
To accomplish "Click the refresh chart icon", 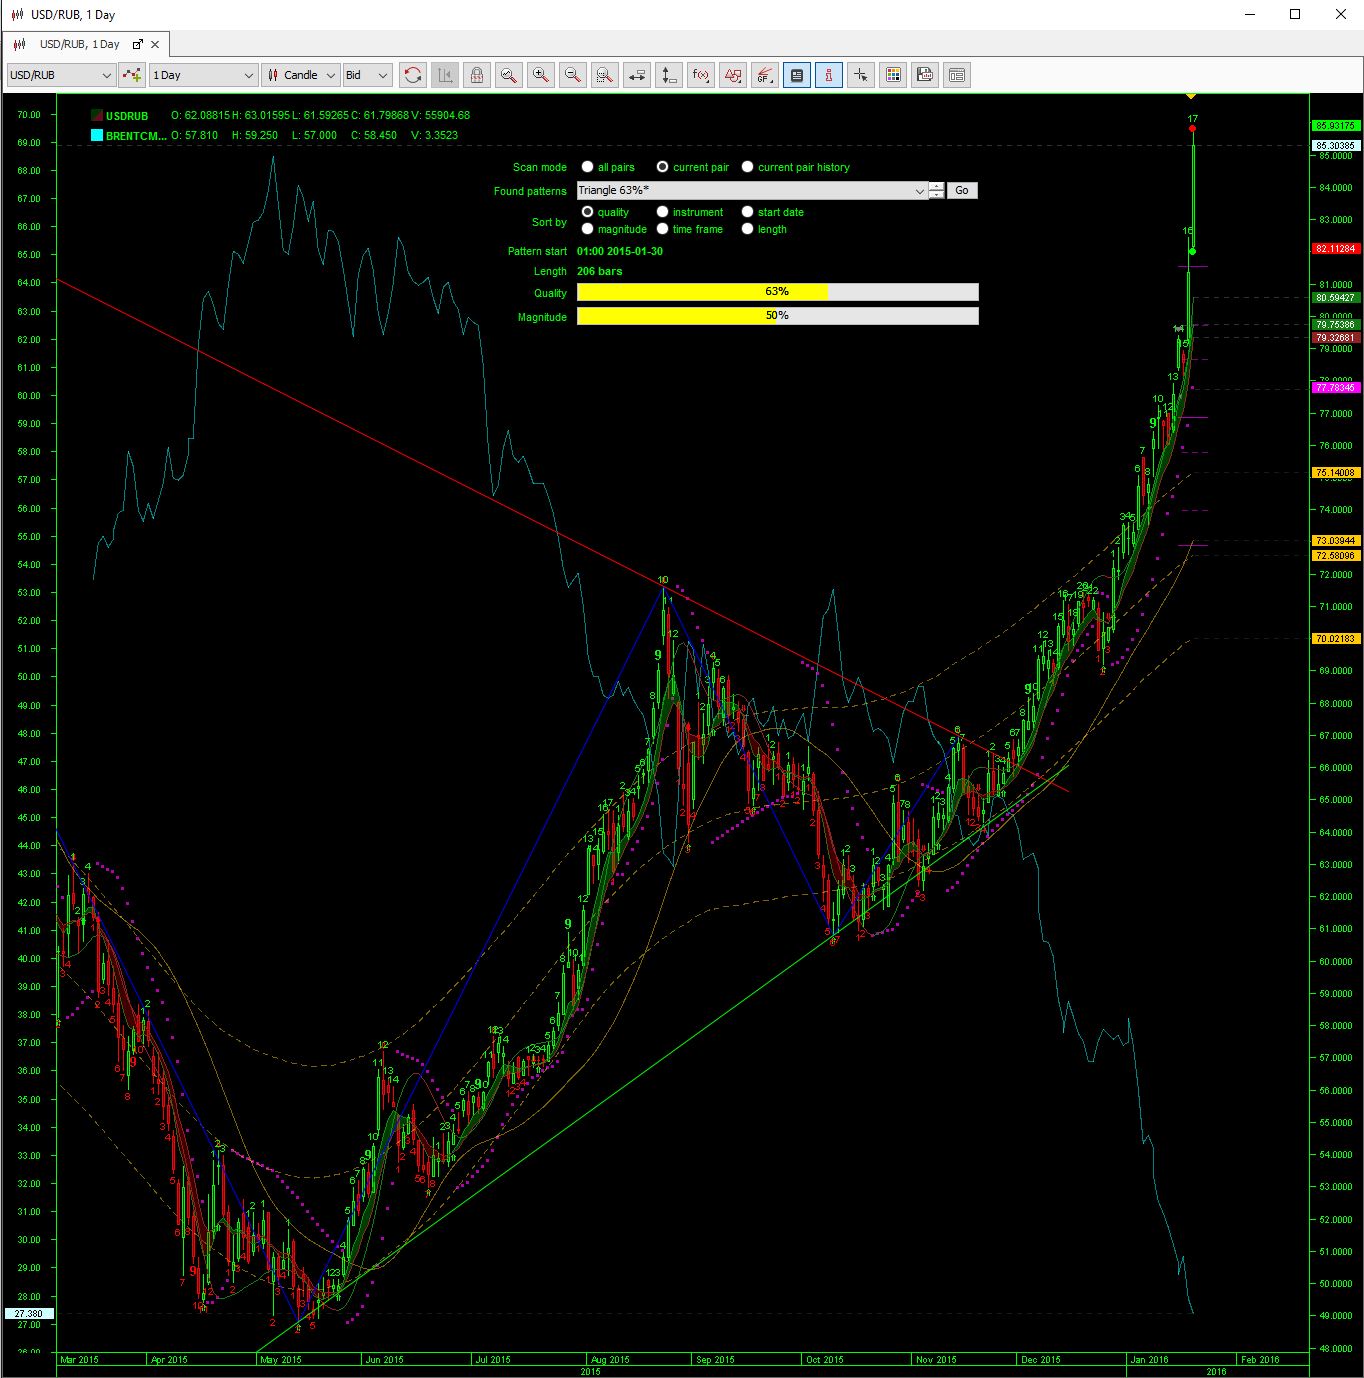I will pyautogui.click(x=412, y=75).
